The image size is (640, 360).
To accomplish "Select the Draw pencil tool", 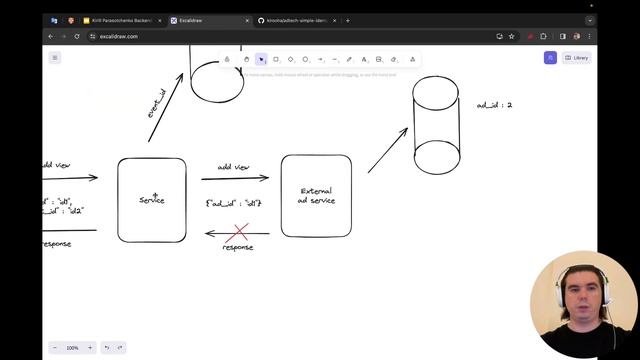I will (x=349, y=60).
